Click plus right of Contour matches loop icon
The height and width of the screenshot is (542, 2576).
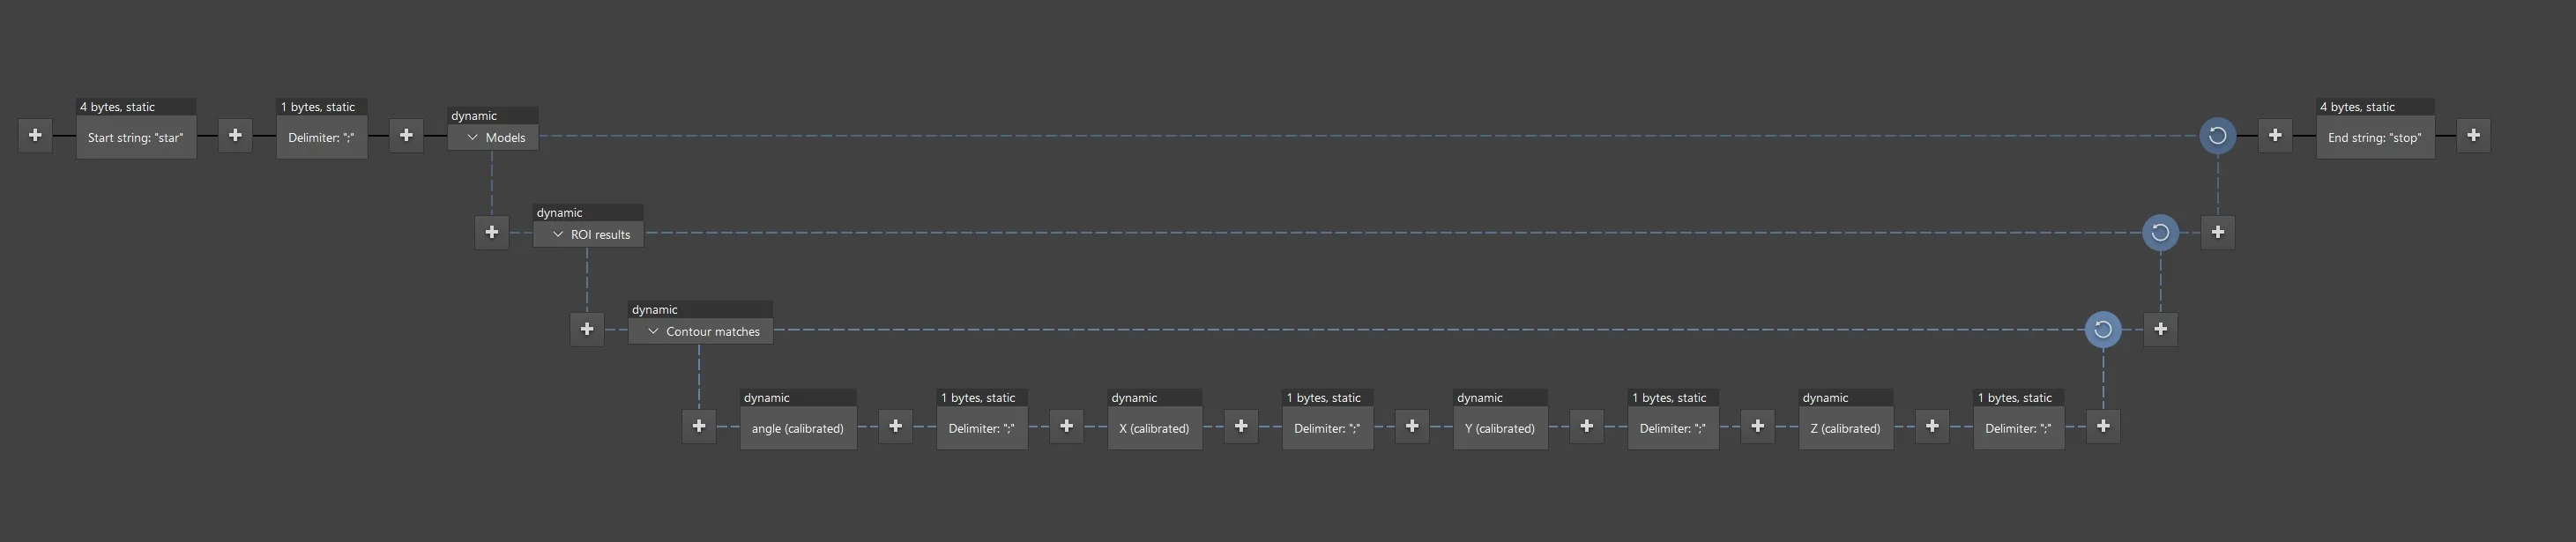tap(2160, 329)
